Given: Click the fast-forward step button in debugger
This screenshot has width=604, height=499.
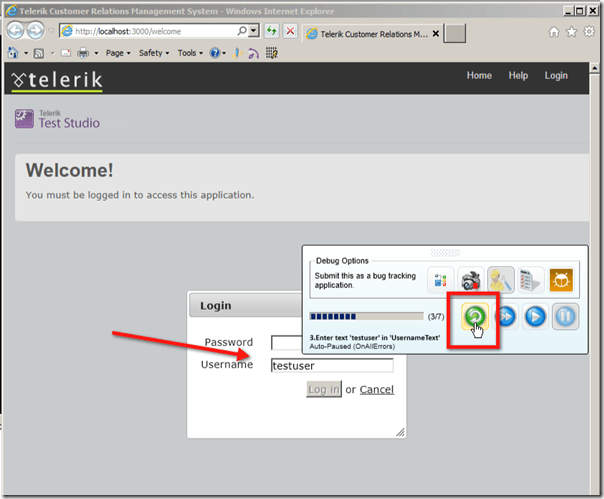Looking at the screenshot, I should [506, 317].
